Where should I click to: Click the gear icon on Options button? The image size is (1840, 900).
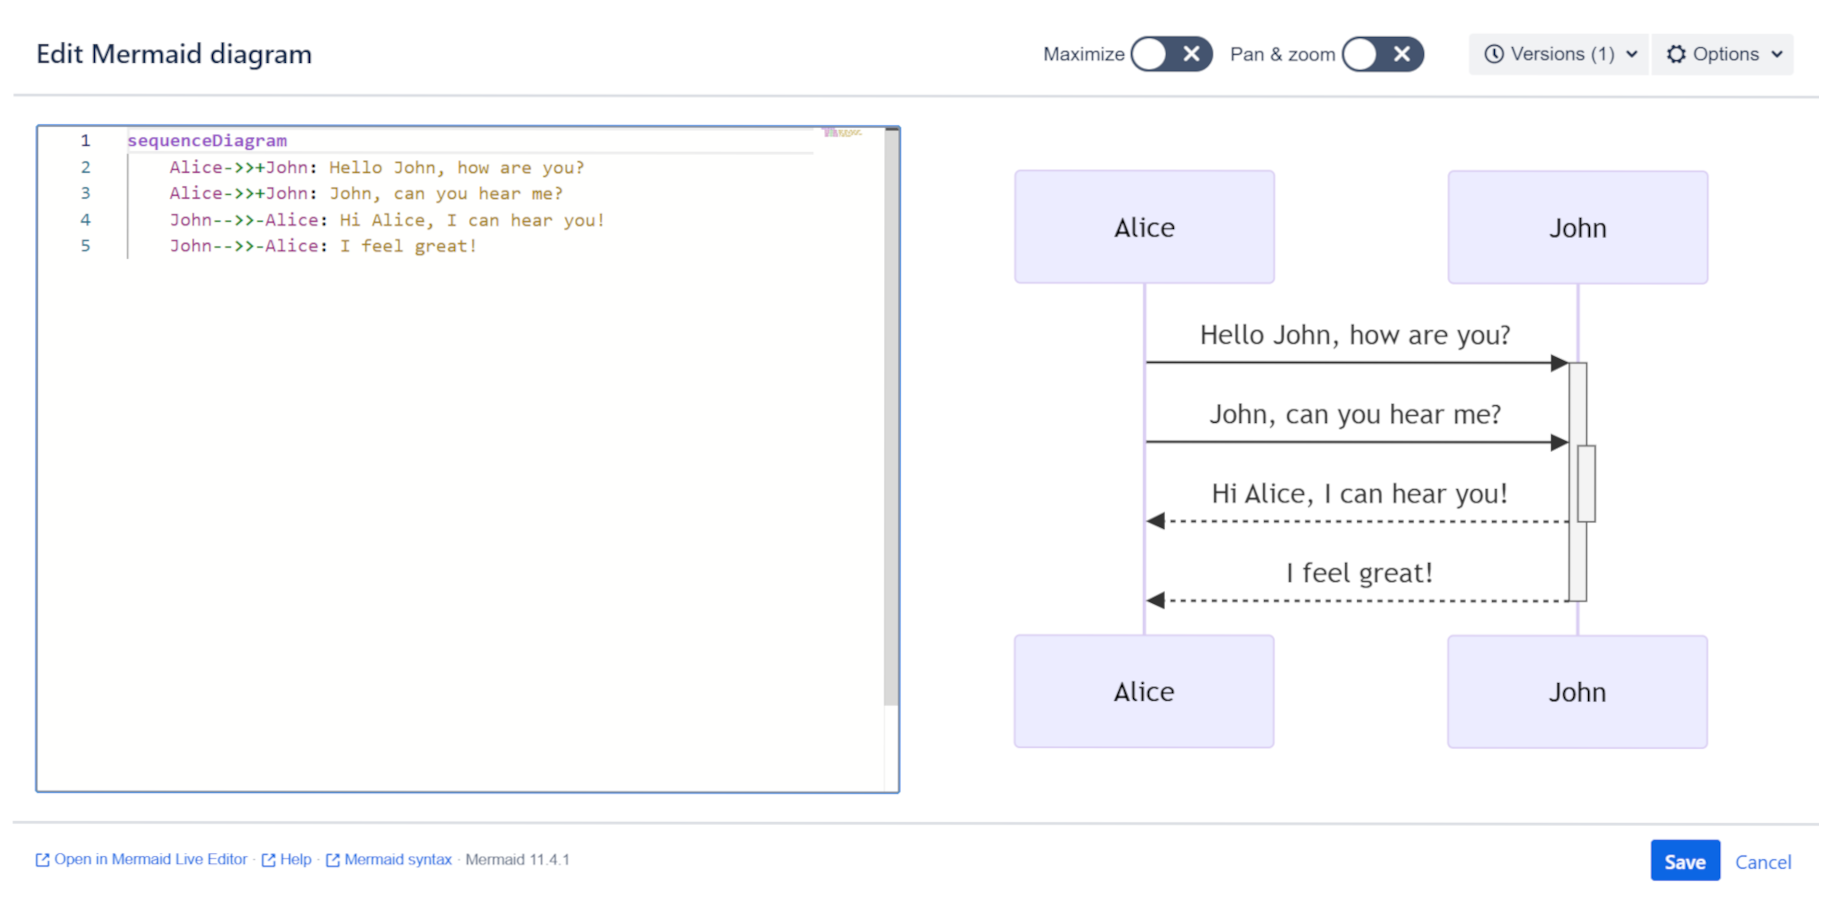pos(1676,54)
